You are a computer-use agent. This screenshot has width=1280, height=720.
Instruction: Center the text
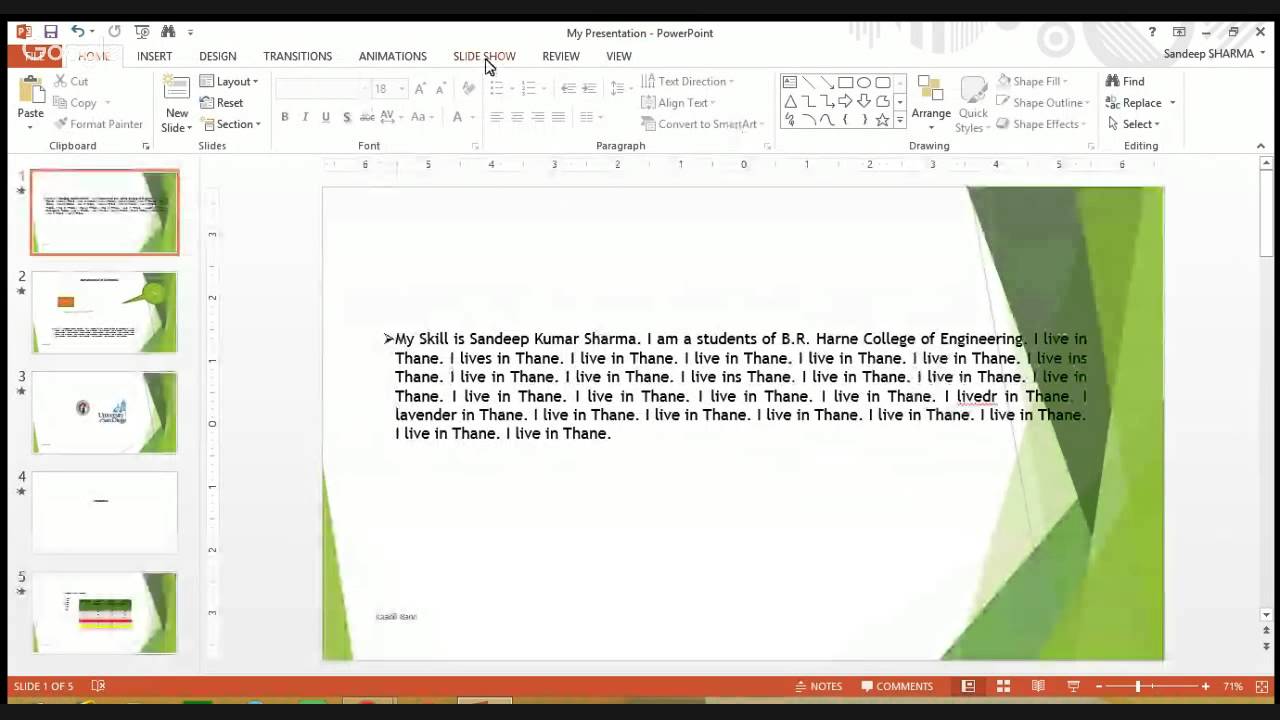coord(517,117)
